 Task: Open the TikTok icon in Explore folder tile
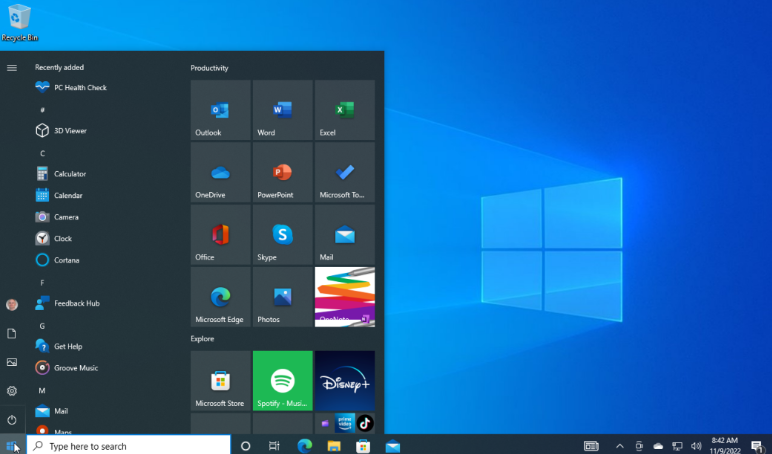pos(365,423)
